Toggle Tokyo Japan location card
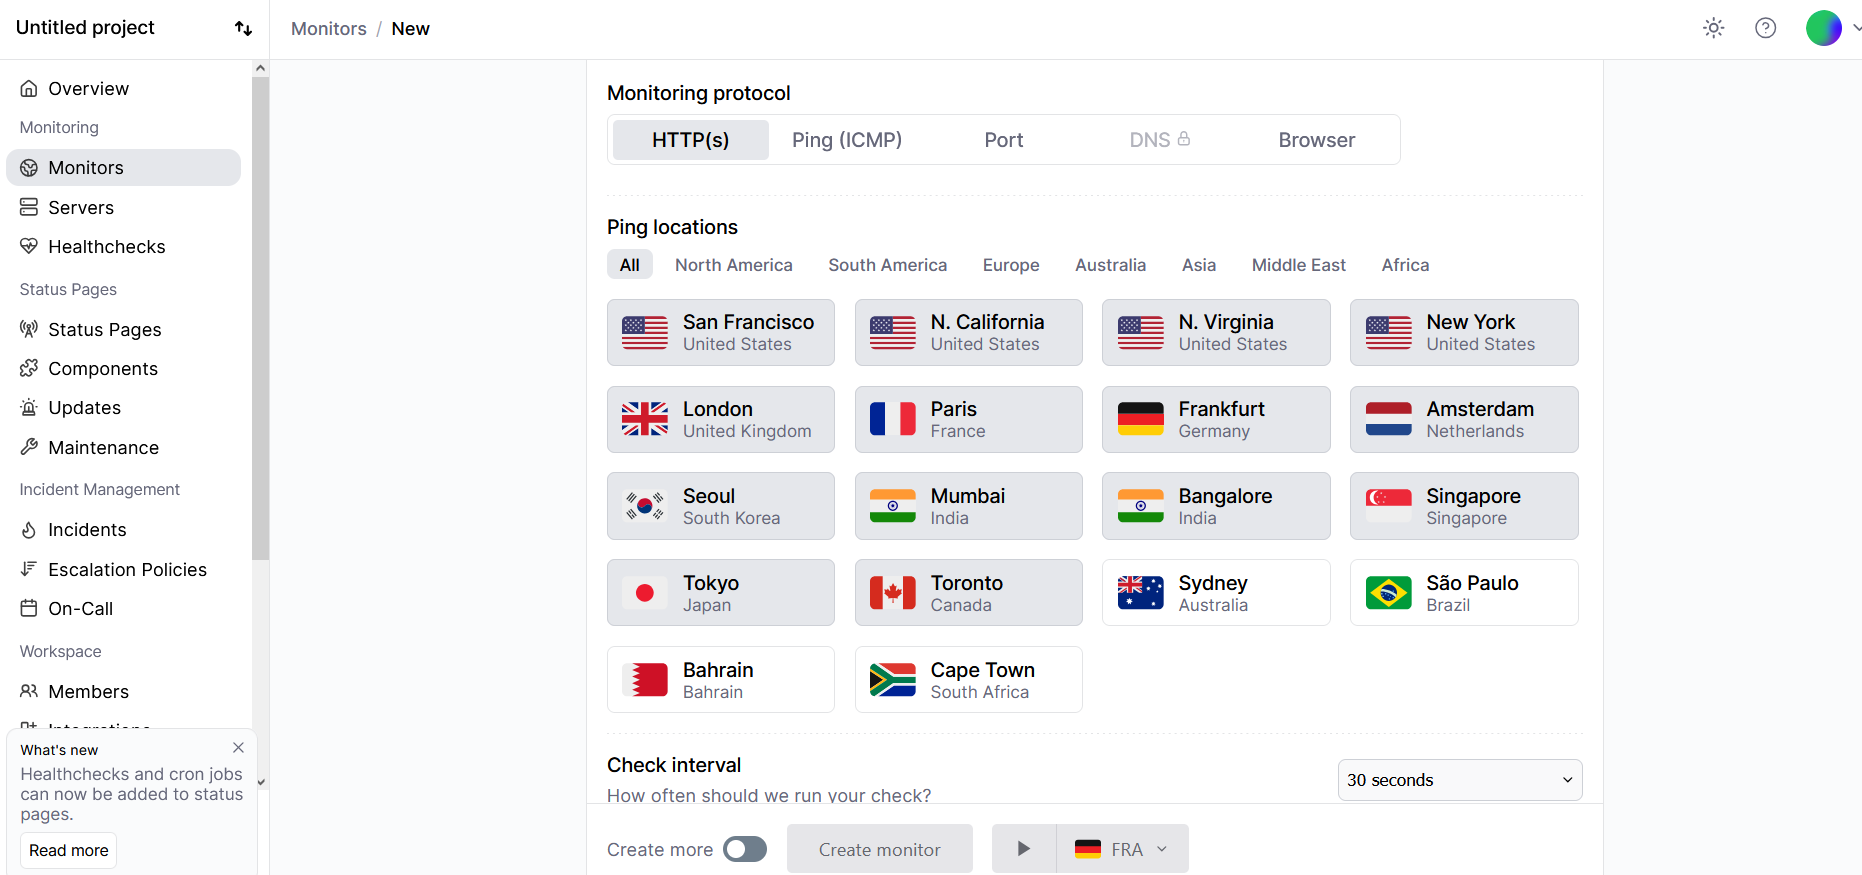 coord(721,592)
